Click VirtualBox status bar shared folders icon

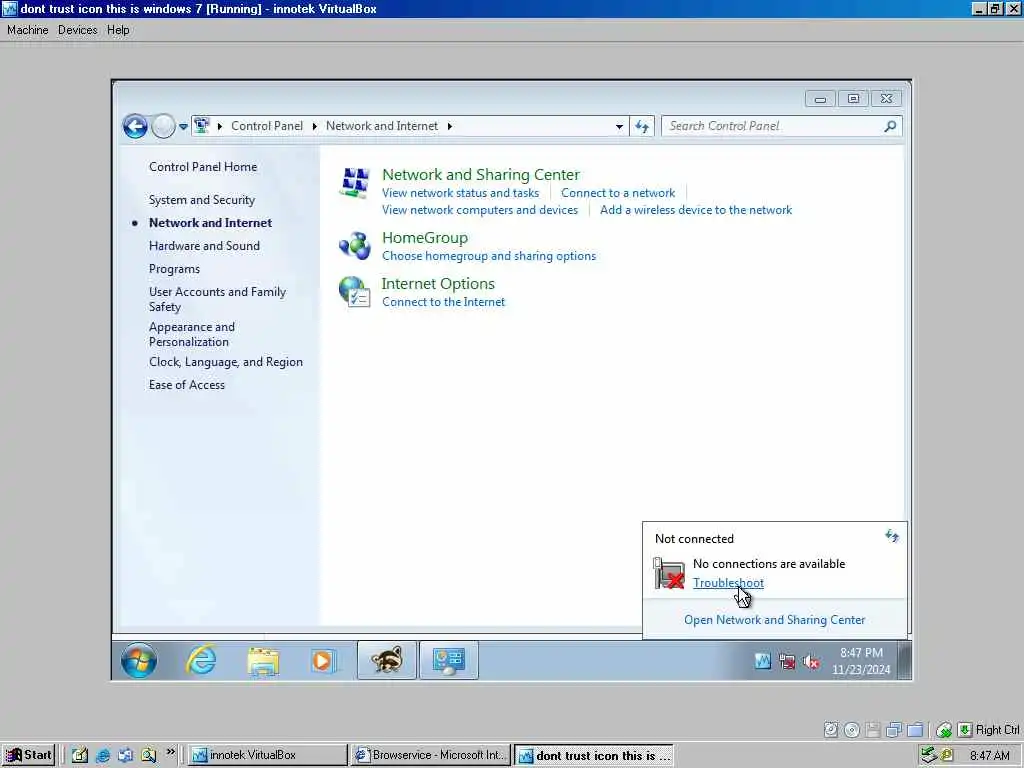point(916,730)
